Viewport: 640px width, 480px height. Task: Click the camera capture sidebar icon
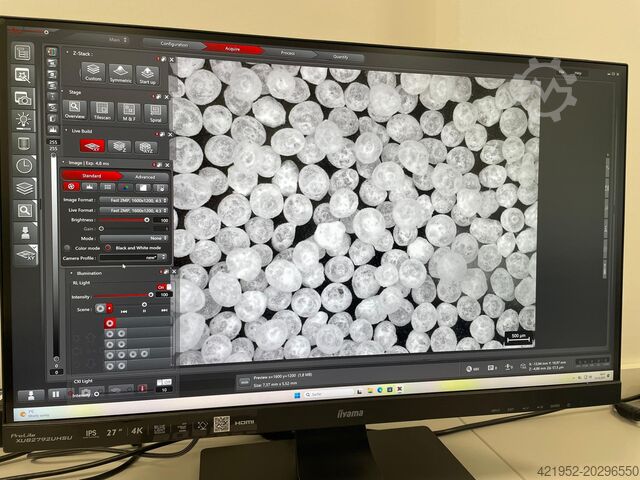[23, 98]
